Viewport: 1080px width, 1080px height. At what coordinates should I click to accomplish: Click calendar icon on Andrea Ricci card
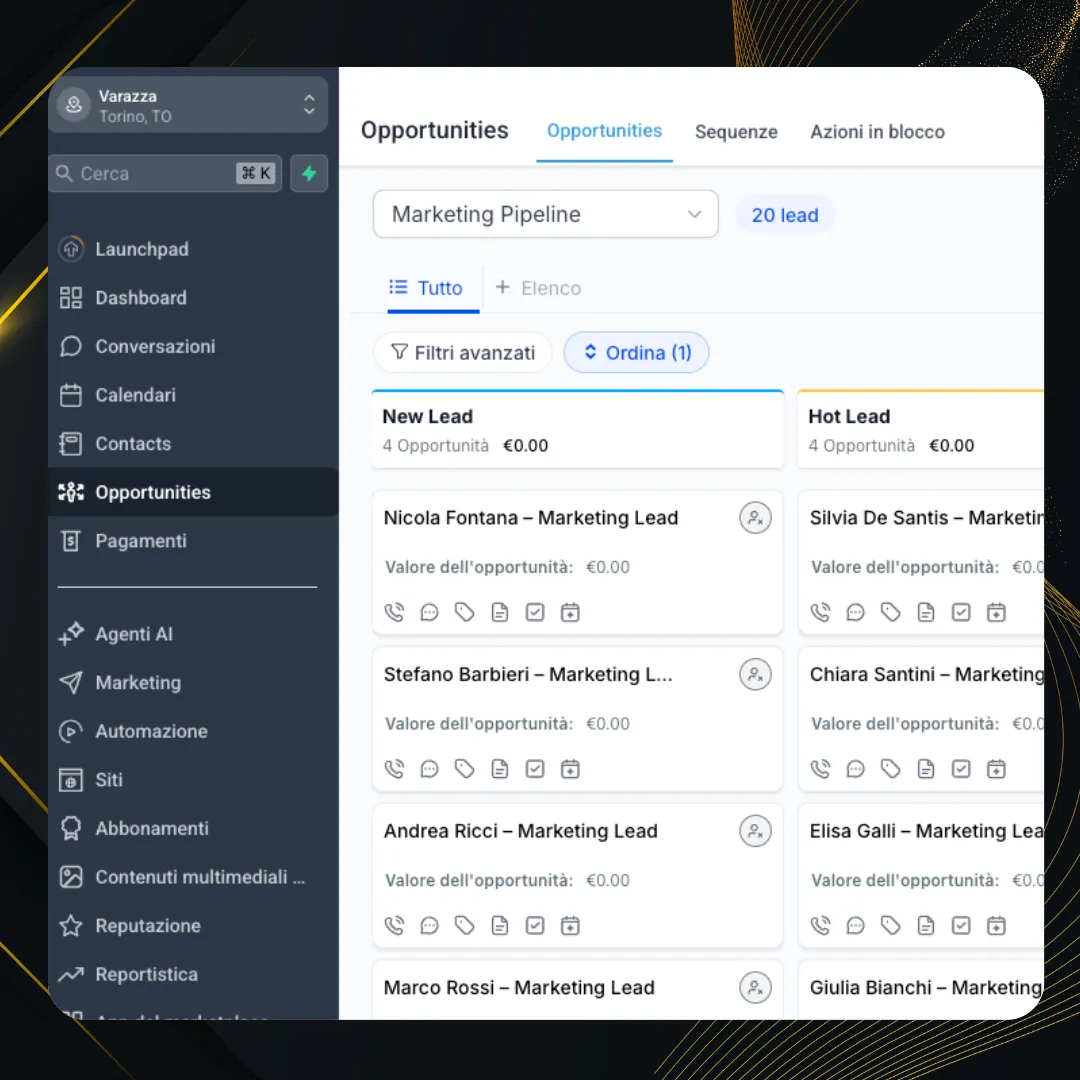click(x=570, y=925)
